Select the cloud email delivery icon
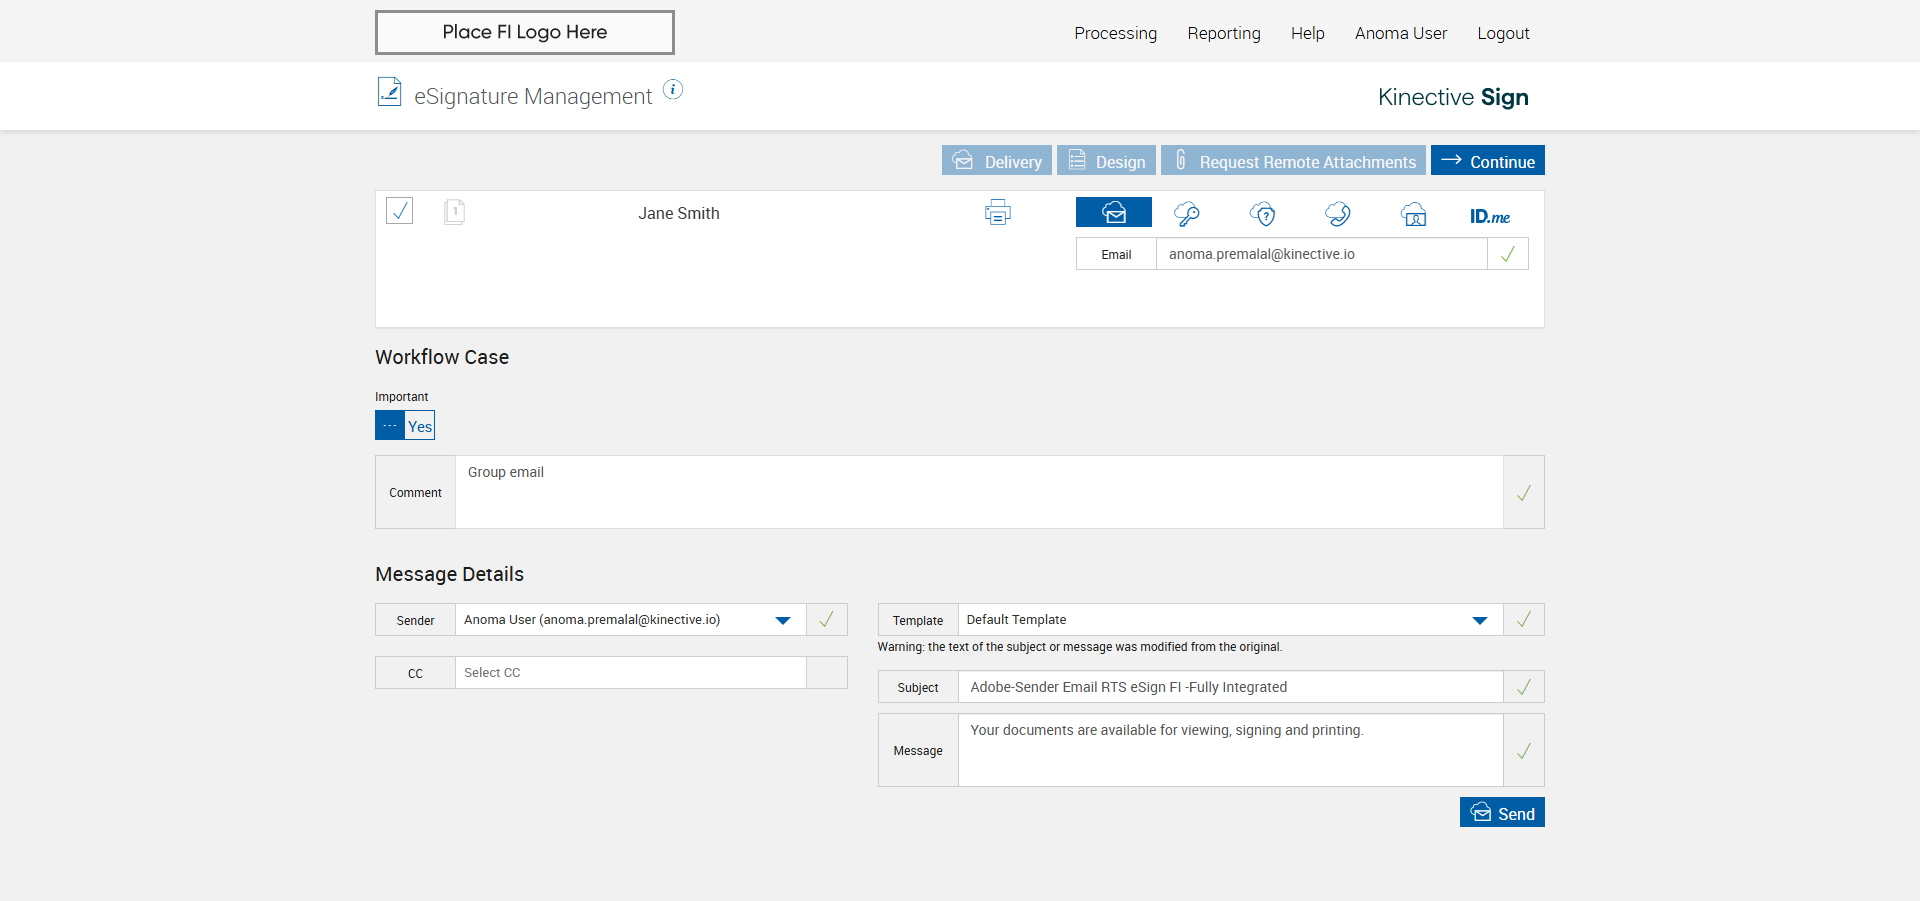The image size is (1920, 901). (x=1113, y=213)
